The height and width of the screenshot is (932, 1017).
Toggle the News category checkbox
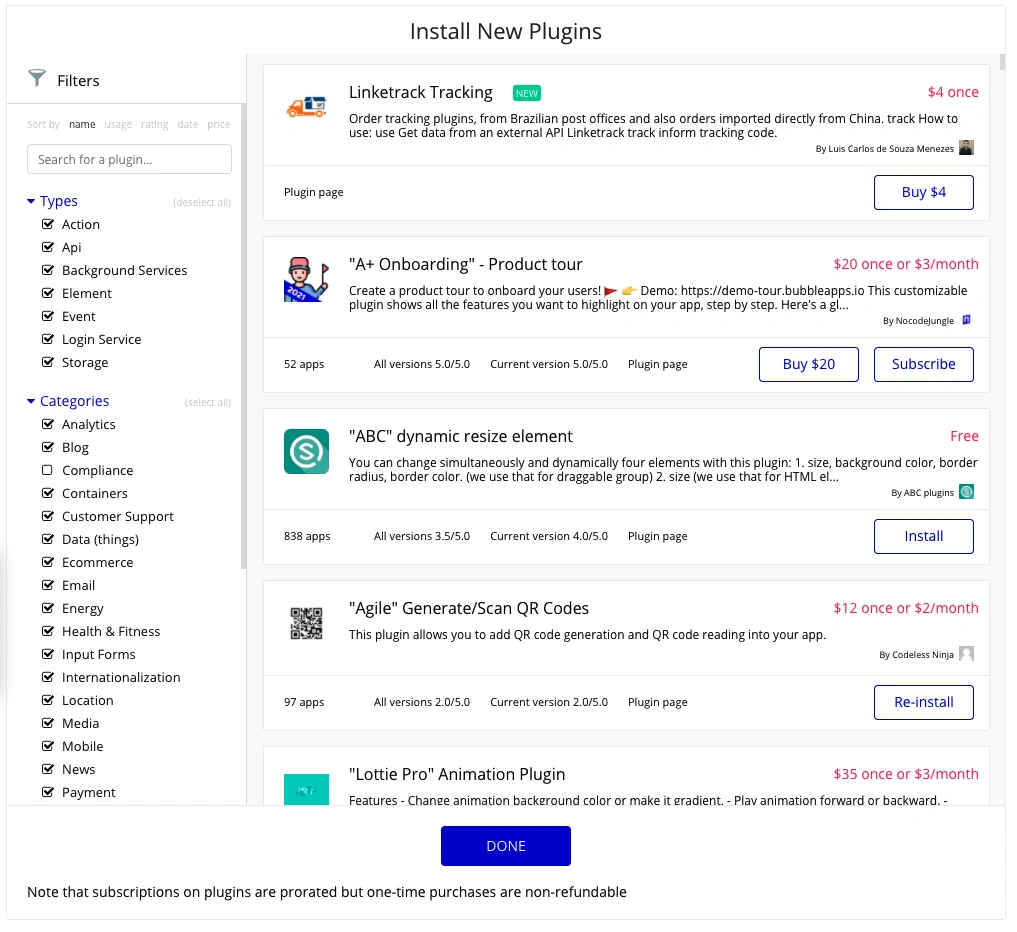coord(47,770)
